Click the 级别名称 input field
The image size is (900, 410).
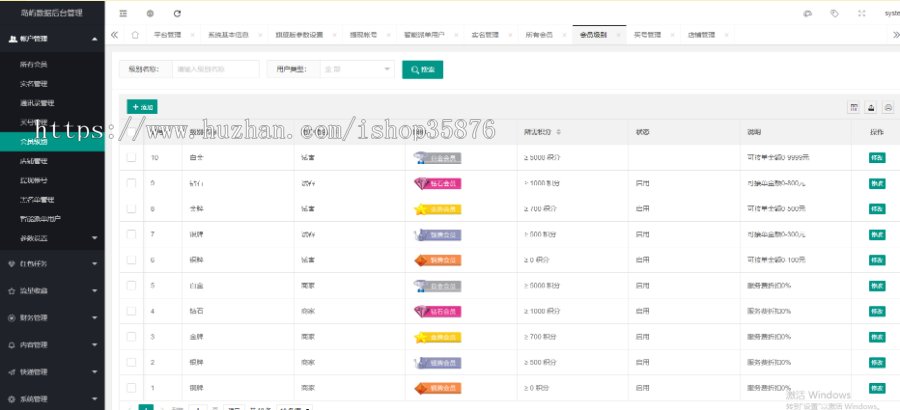212,69
